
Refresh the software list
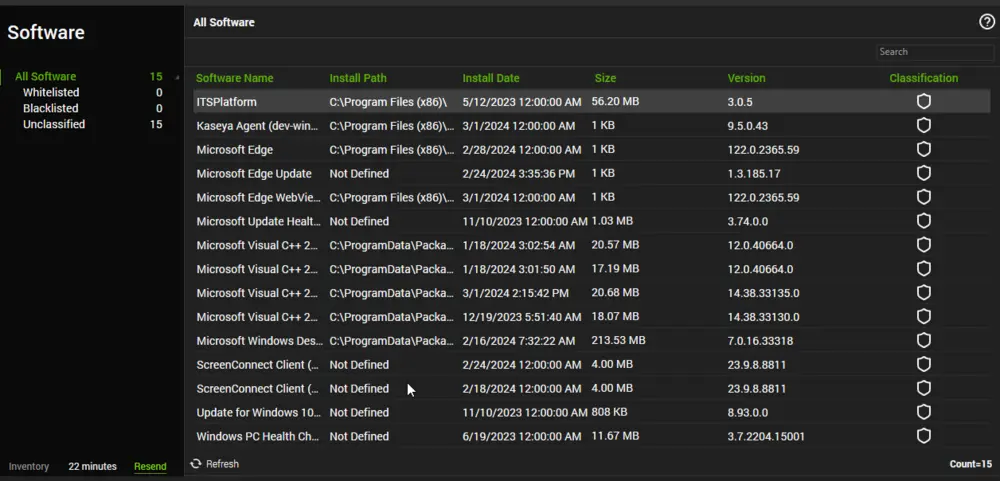coord(215,464)
